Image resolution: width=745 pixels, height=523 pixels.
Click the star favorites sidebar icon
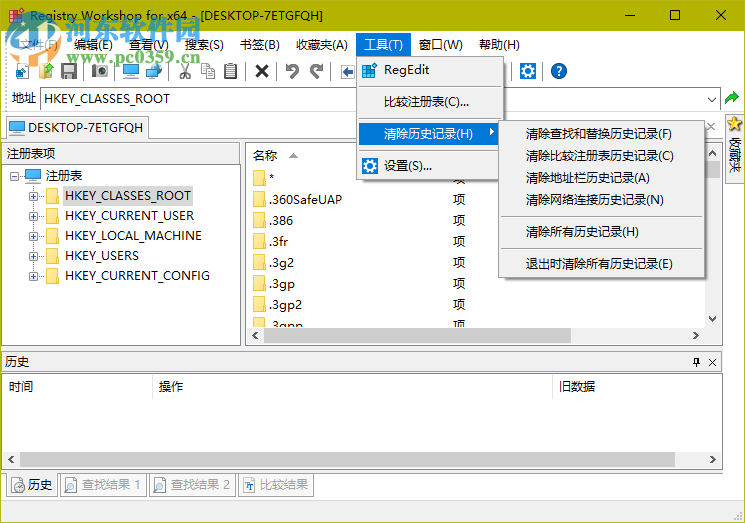click(x=735, y=124)
